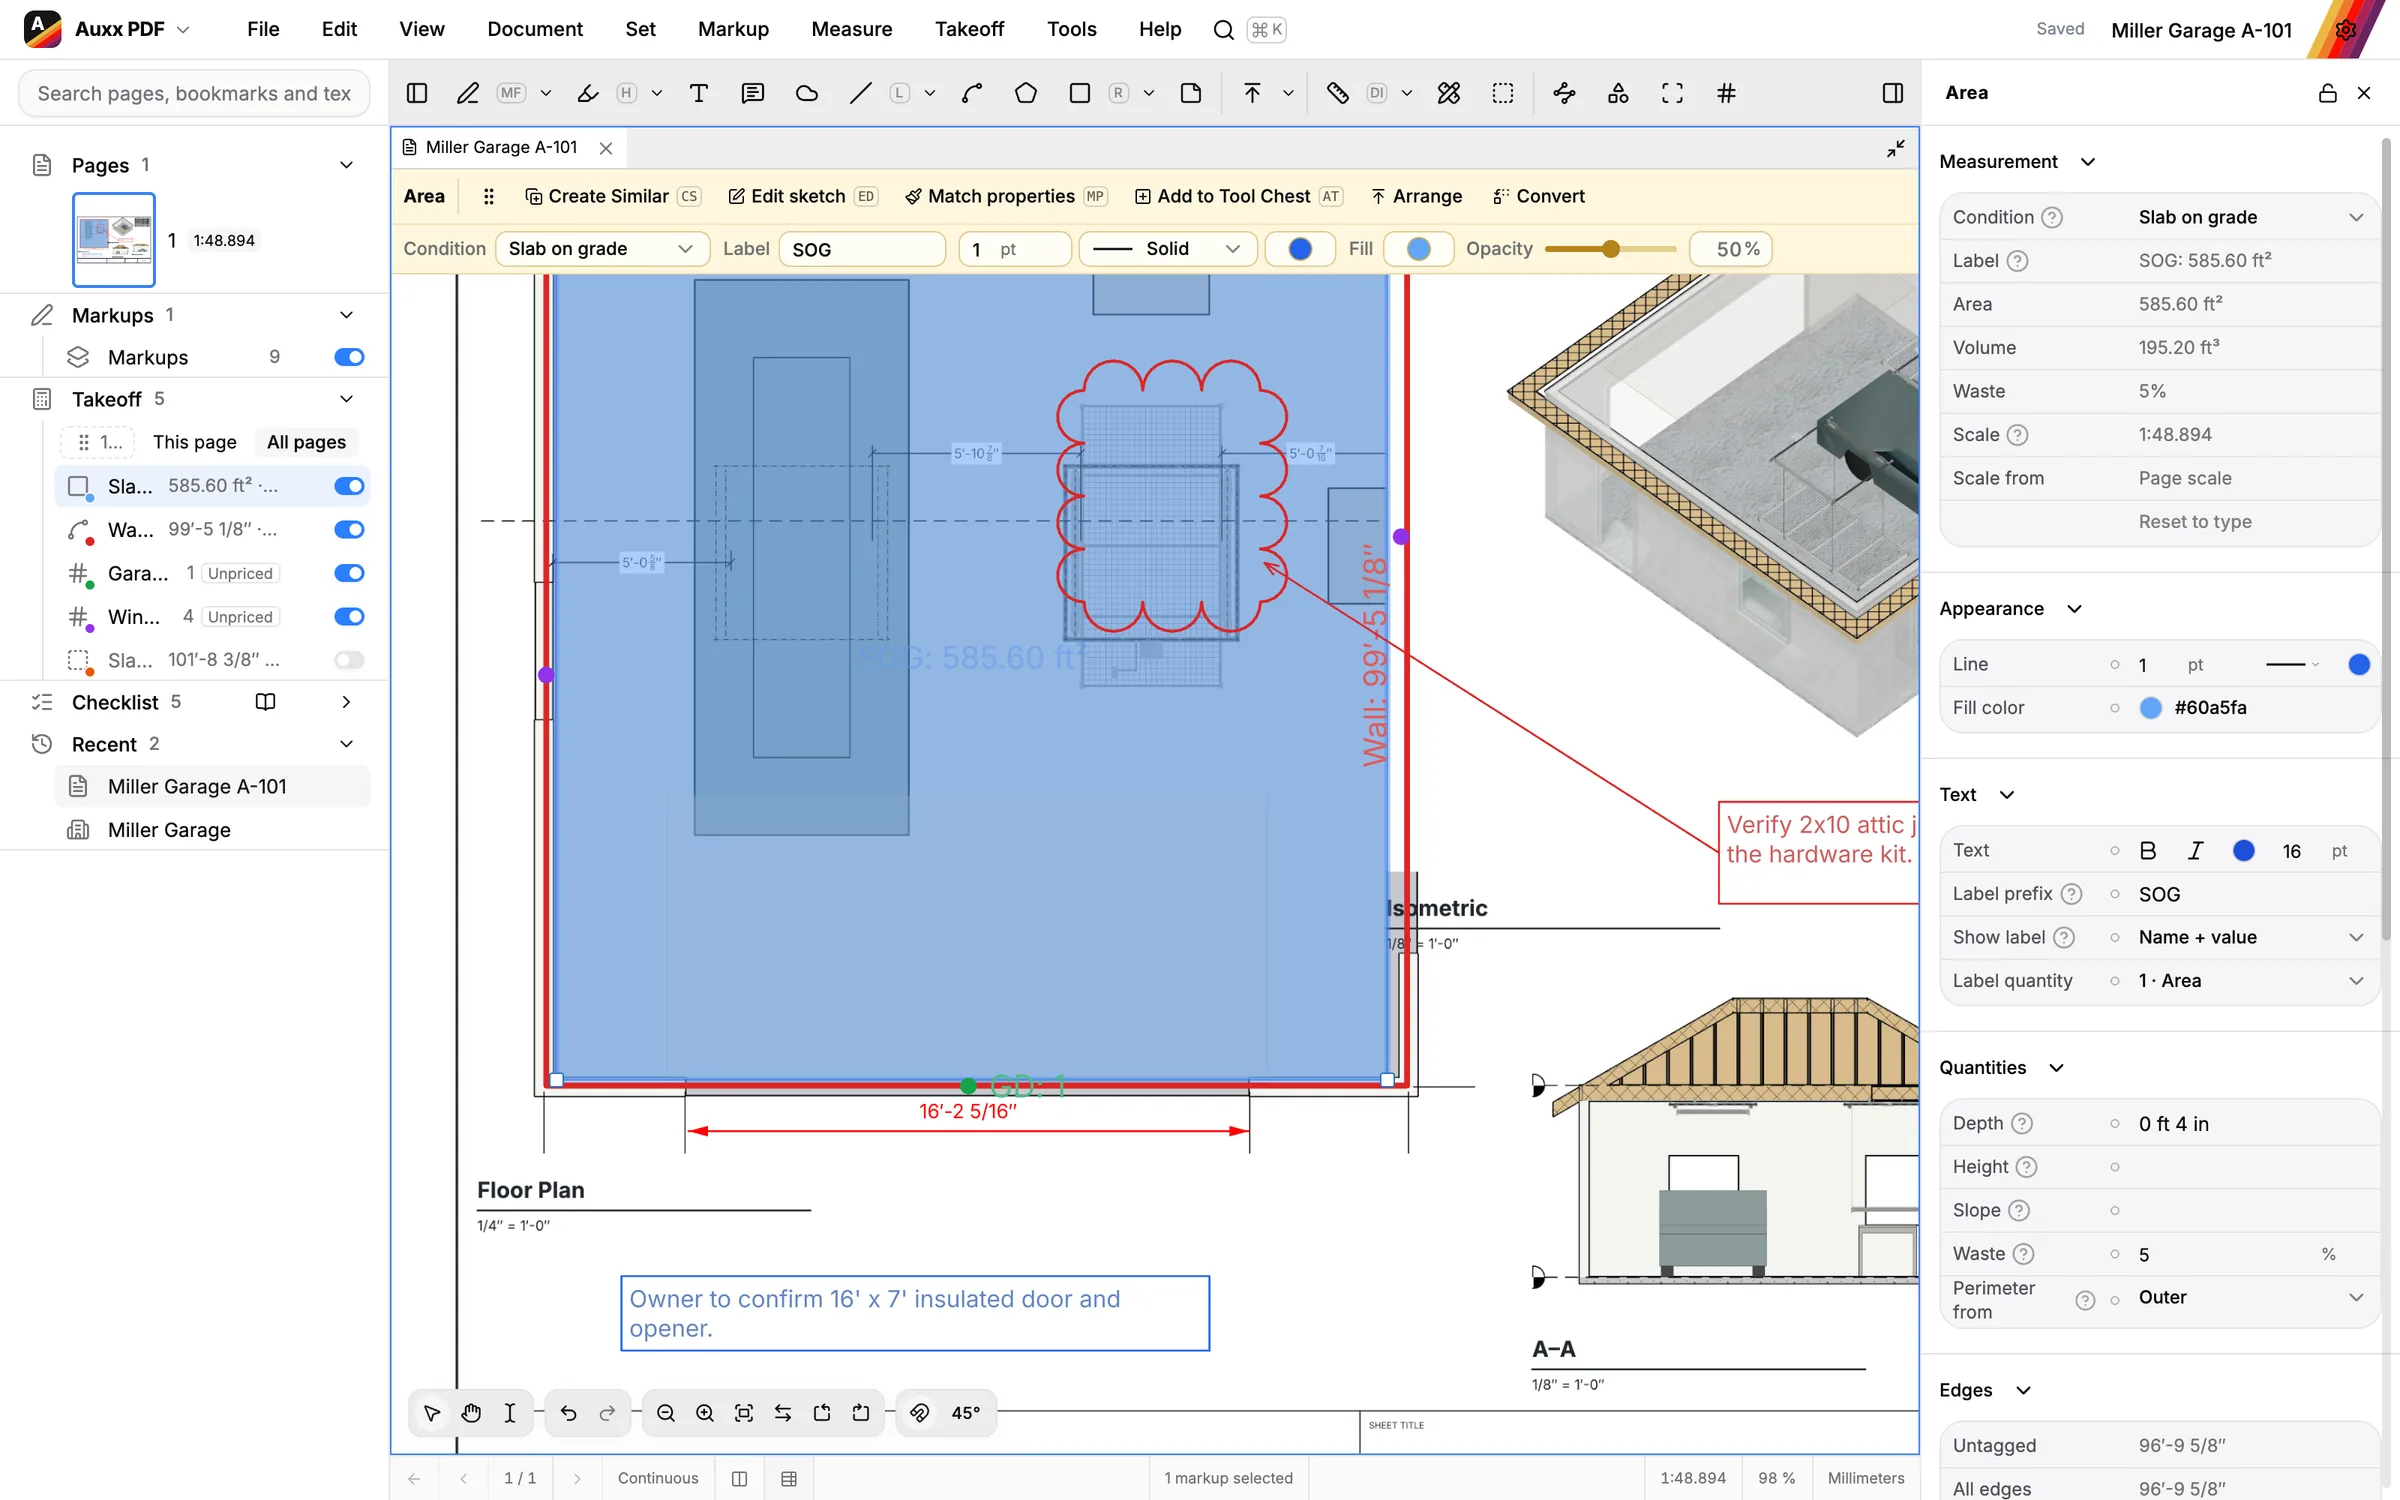2400x1500 pixels.
Task: Select the Pen markup tool
Action: 467,93
